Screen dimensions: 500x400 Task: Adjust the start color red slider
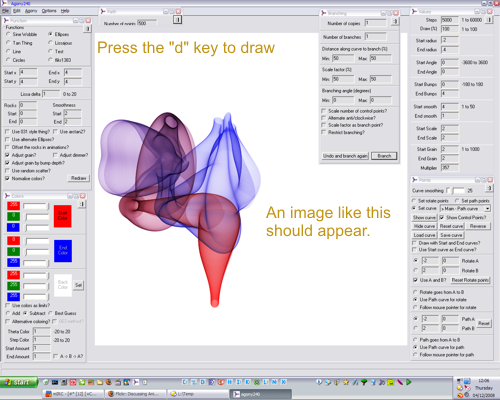36,206
